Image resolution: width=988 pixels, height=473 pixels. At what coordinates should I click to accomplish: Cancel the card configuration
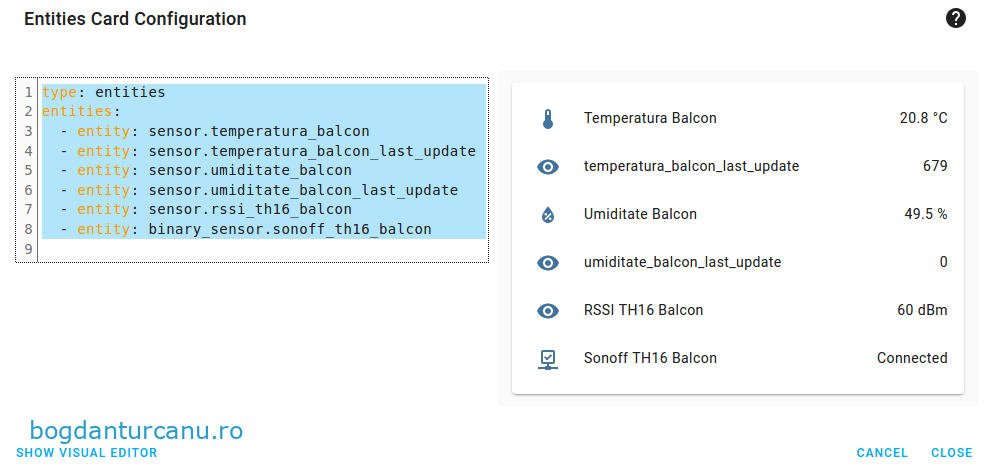882,453
